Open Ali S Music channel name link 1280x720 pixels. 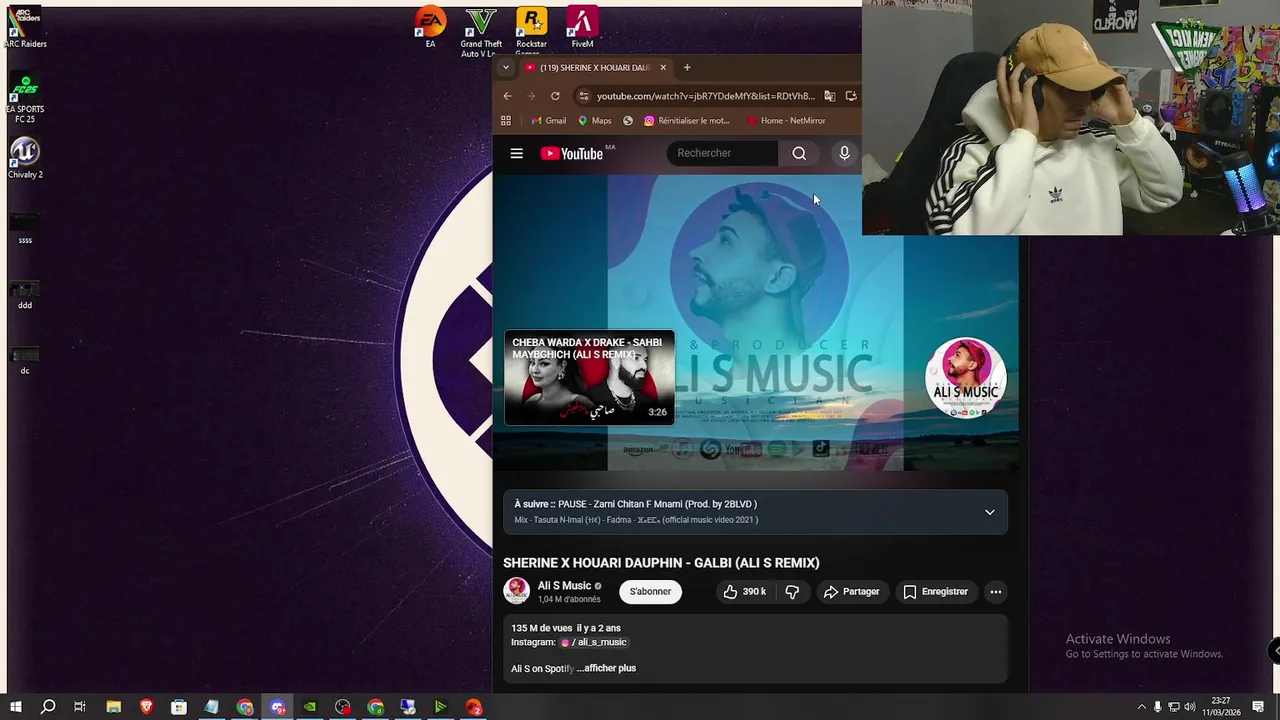(564, 586)
